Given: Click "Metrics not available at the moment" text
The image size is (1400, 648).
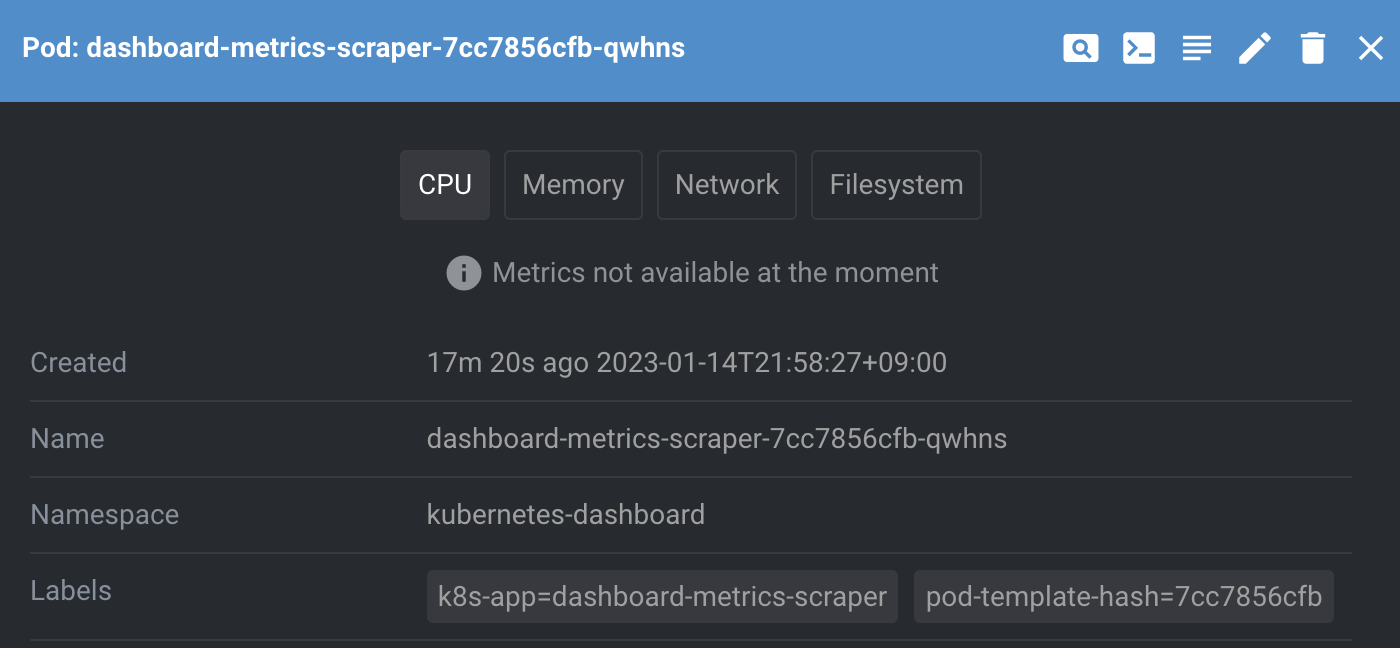Looking at the screenshot, I should (x=715, y=273).
